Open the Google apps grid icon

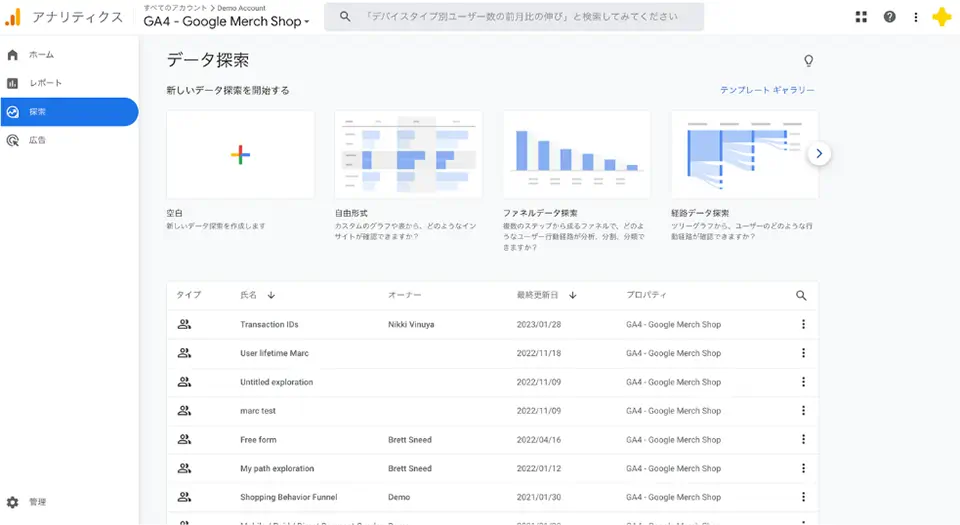point(861,17)
